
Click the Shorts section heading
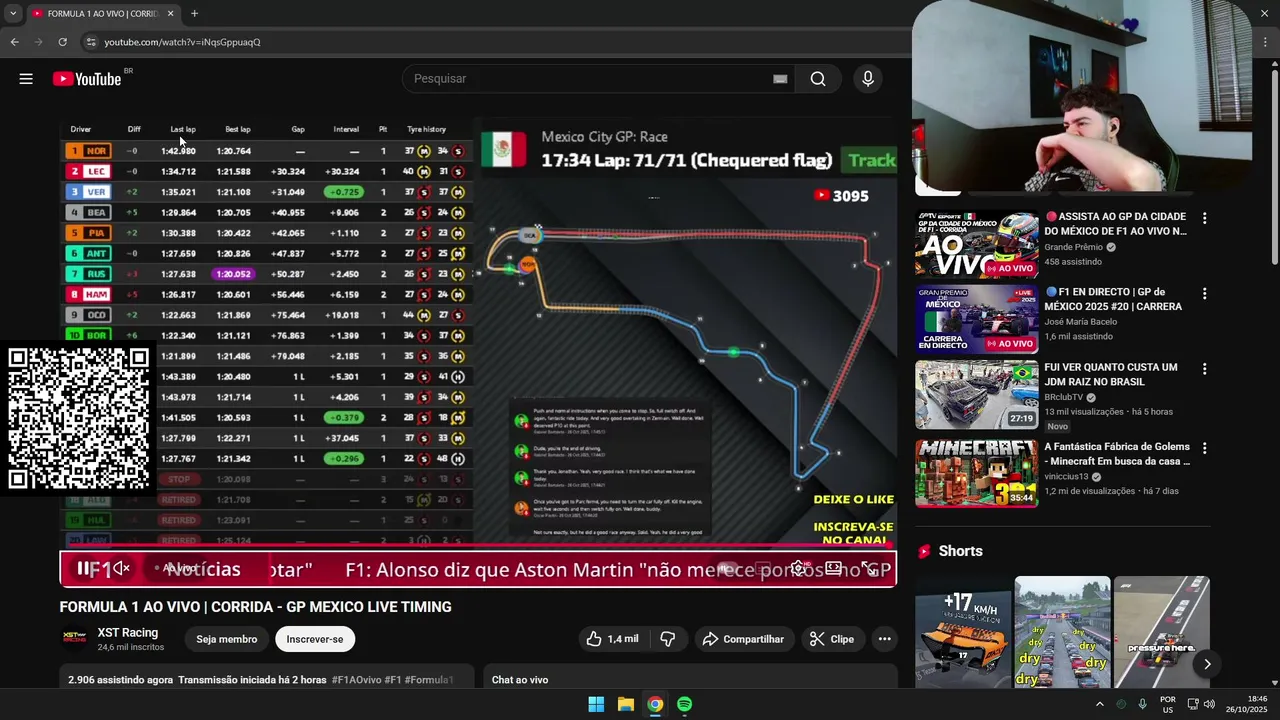click(x=960, y=551)
